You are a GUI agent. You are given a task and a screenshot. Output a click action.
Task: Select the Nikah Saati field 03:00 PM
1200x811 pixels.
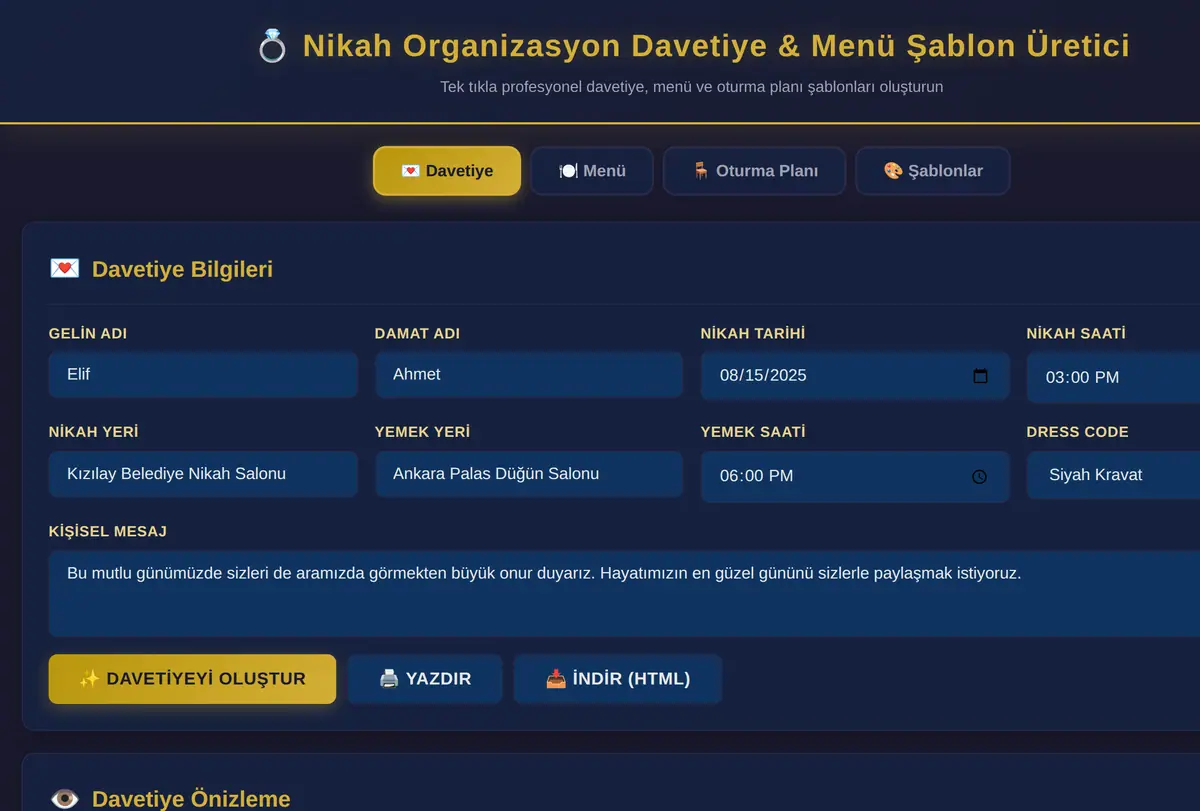coord(1113,377)
